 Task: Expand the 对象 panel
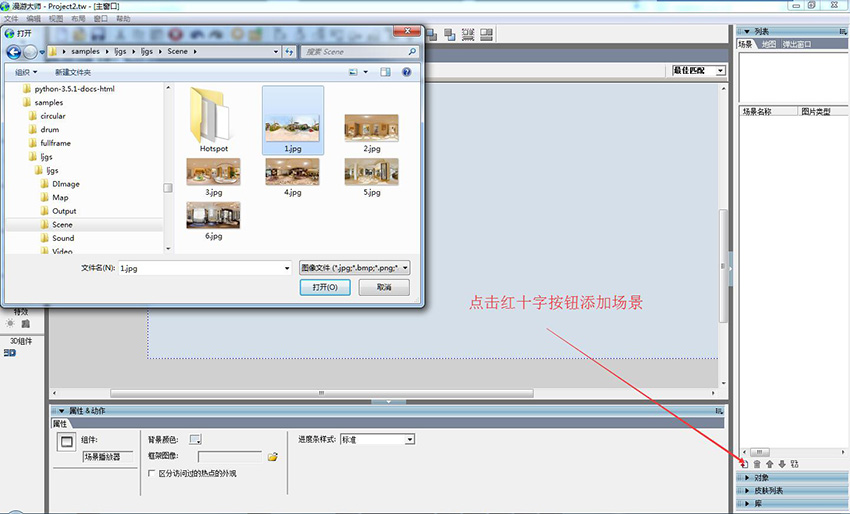coord(762,478)
